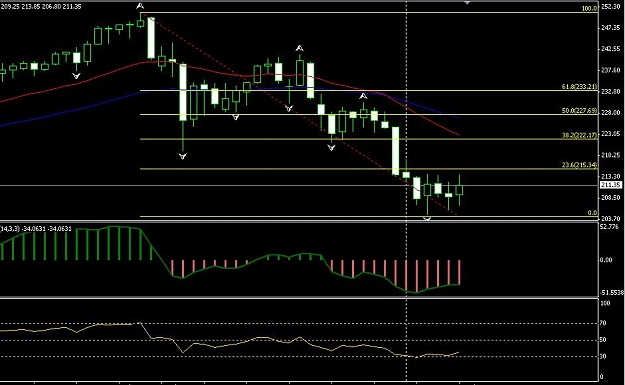Select the down fractal arrow in the early uptrend
The image size is (625, 385).
point(76,76)
